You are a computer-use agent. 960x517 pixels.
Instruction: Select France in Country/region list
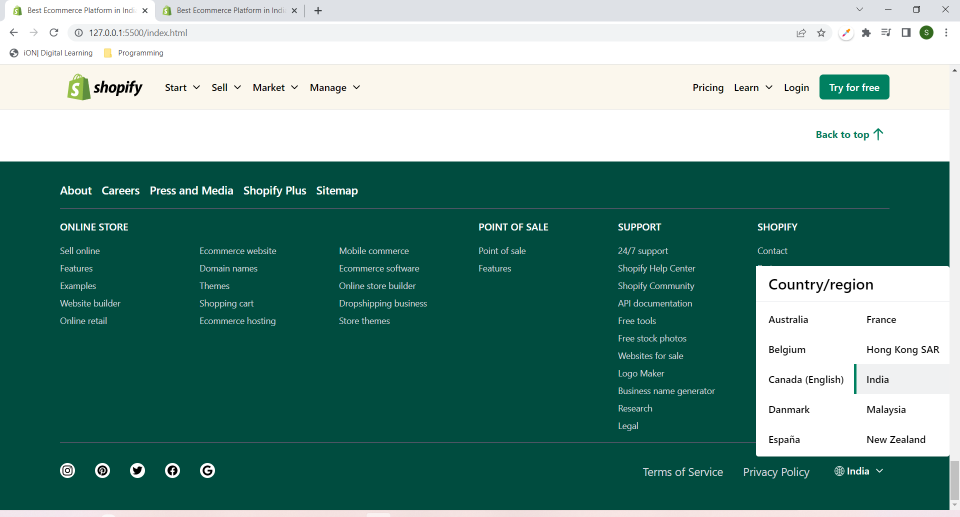881,320
